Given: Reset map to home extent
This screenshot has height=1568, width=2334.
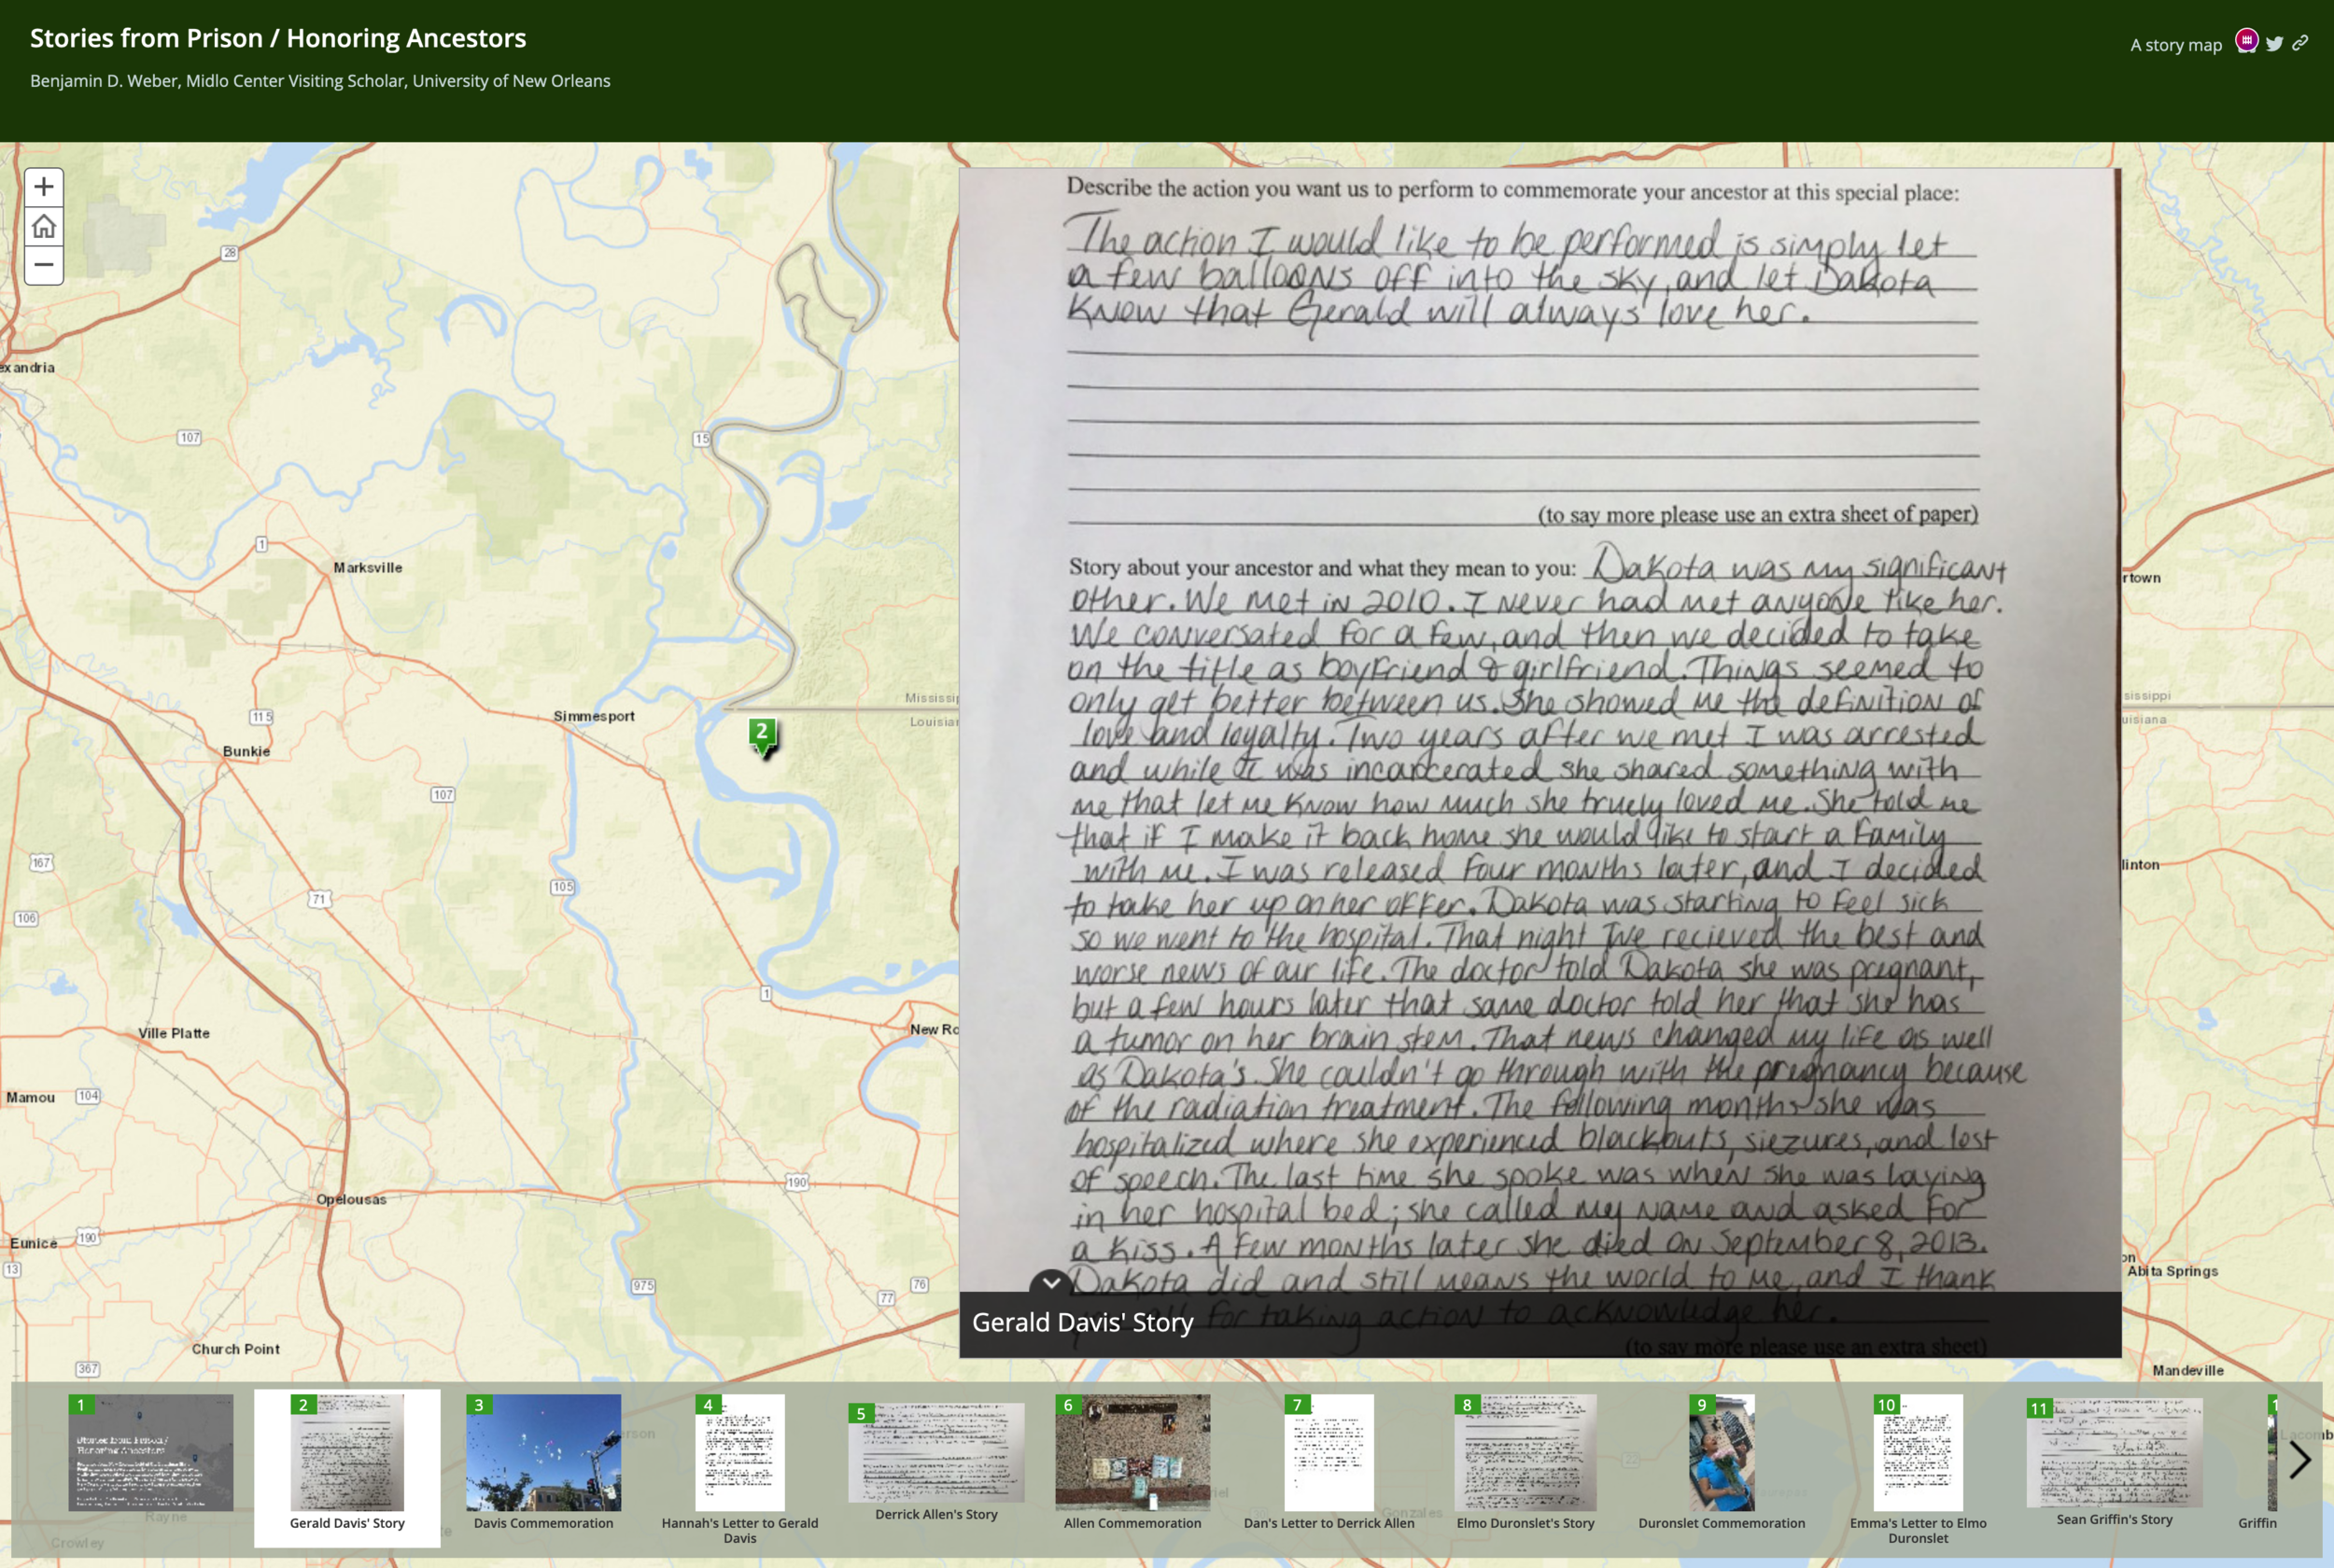Looking at the screenshot, I should click(x=43, y=226).
